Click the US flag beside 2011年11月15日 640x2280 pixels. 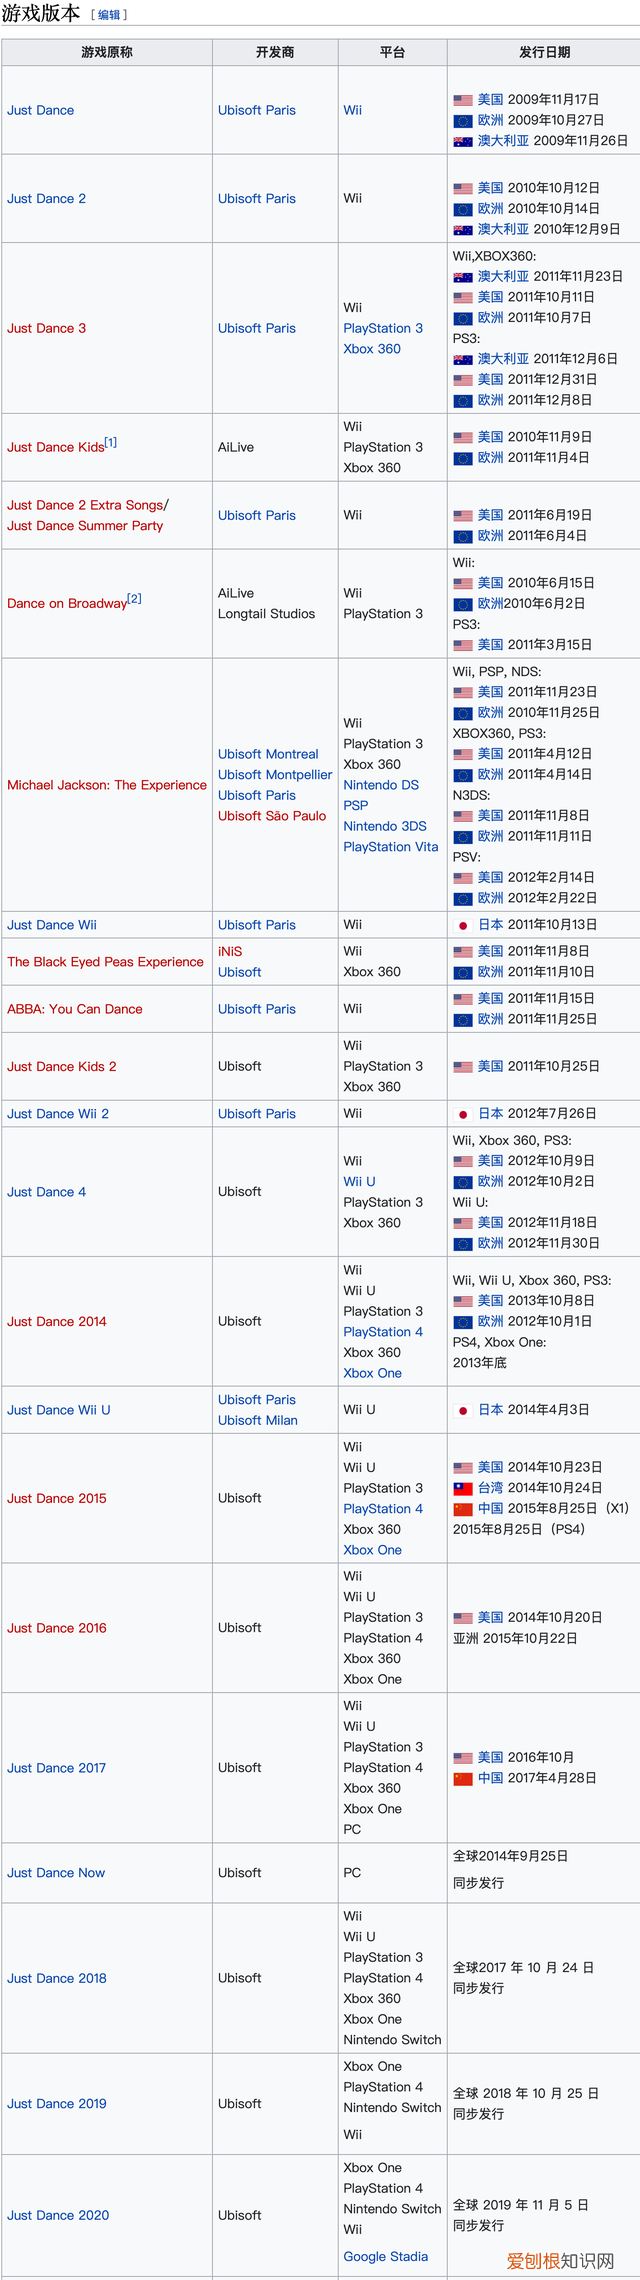463,999
